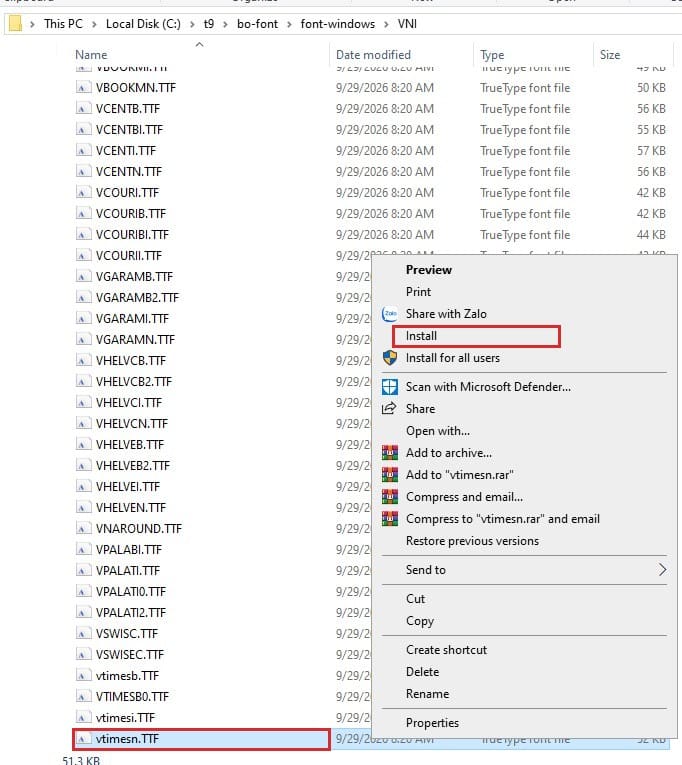Select the file name VSWISEC.TTF
Image resolution: width=682 pixels, height=765 pixels.
[129, 654]
